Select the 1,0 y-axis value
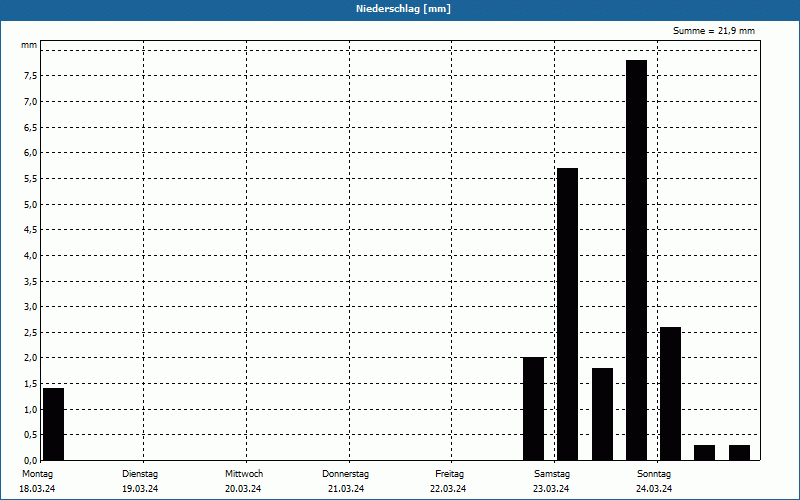Image resolution: width=800 pixels, height=500 pixels. coord(31,410)
